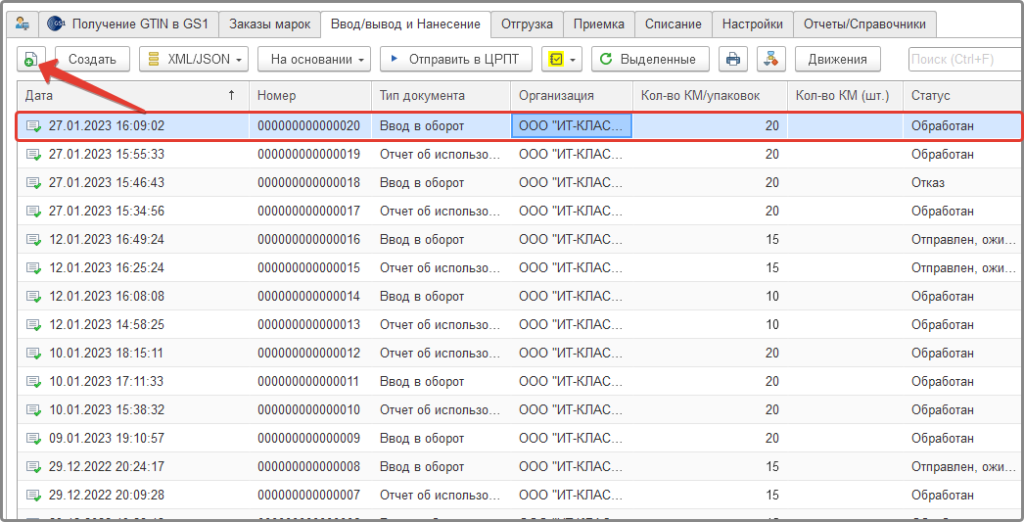
Task: Click document icon of row 27.01.2023 15:46:43
Action: [33, 182]
